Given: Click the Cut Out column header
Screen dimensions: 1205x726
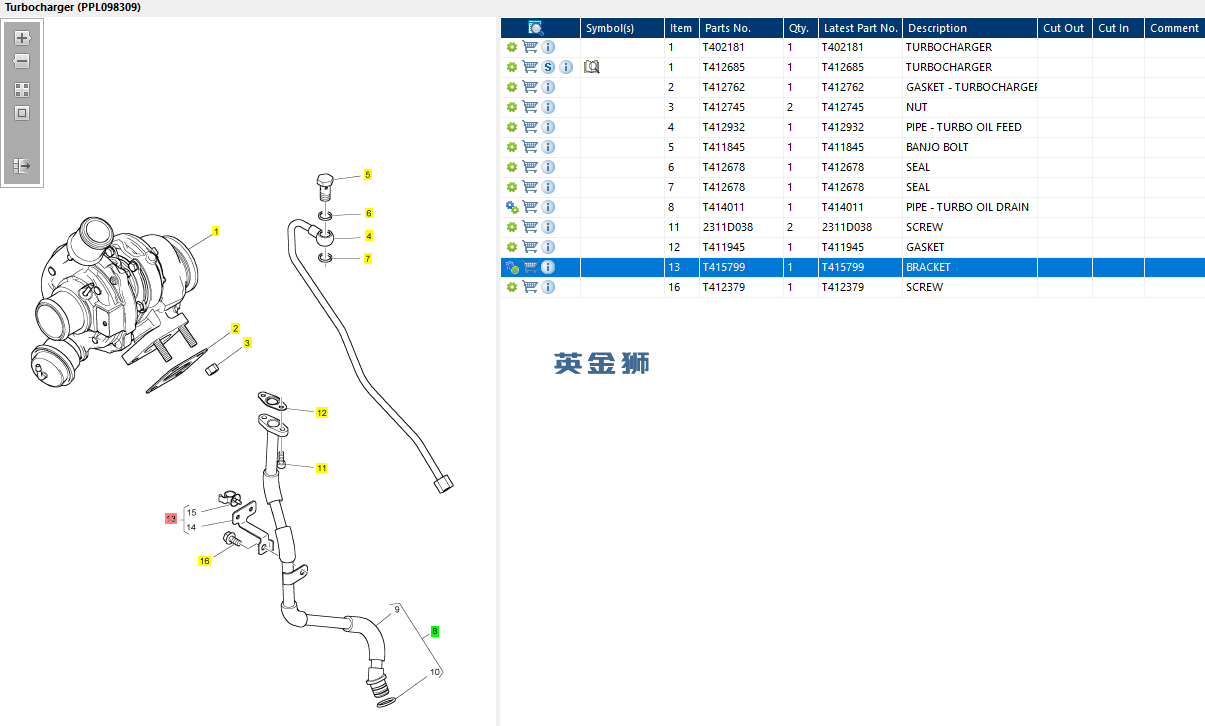Looking at the screenshot, I should (1065, 28).
